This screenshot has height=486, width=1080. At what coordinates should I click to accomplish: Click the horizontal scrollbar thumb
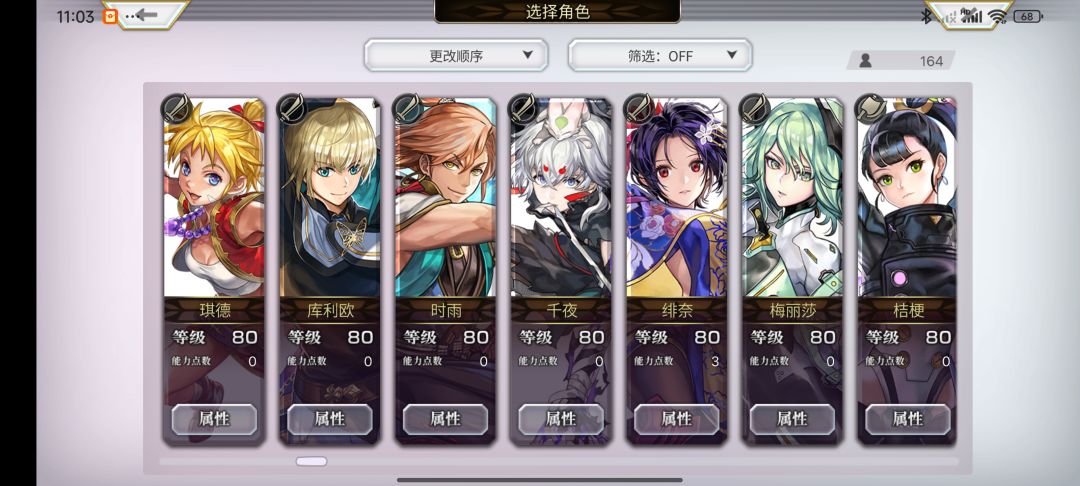[311, 461]
